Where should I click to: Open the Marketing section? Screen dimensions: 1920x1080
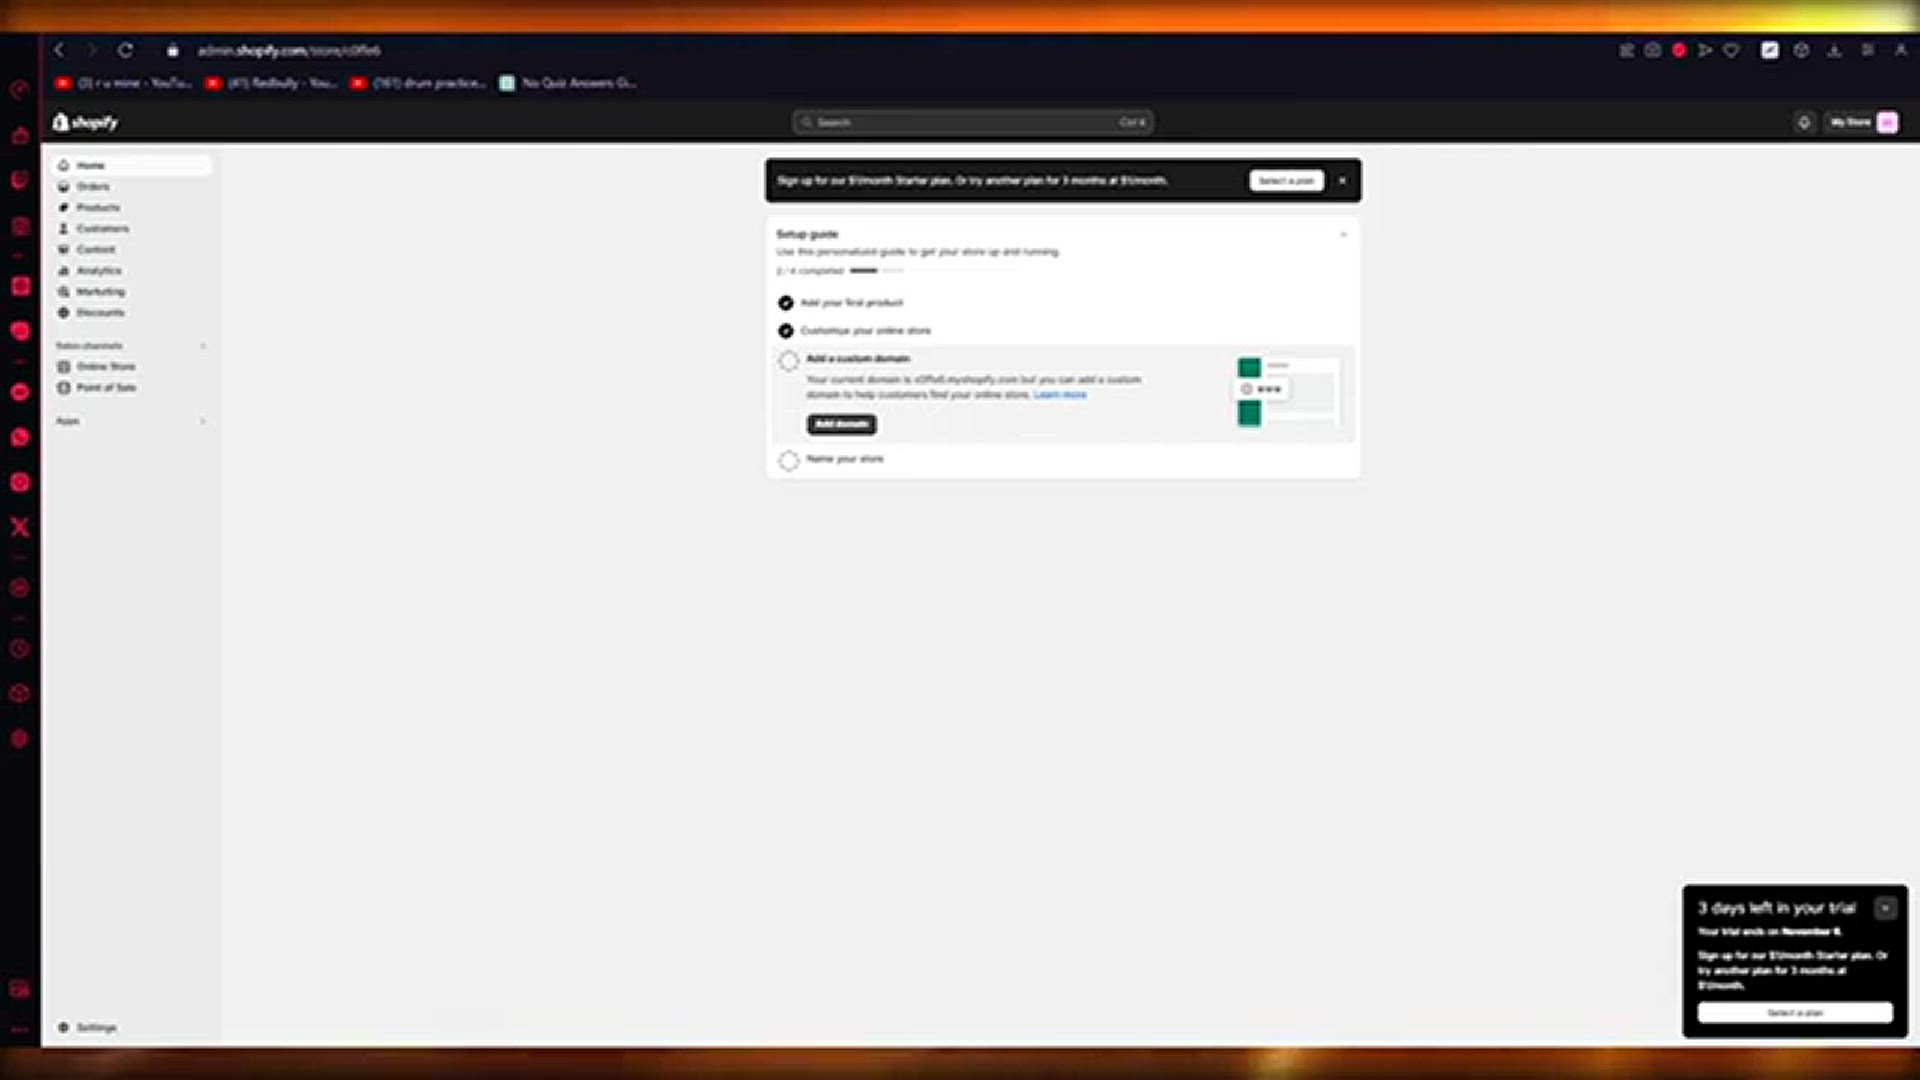click(x=101, y=291)
